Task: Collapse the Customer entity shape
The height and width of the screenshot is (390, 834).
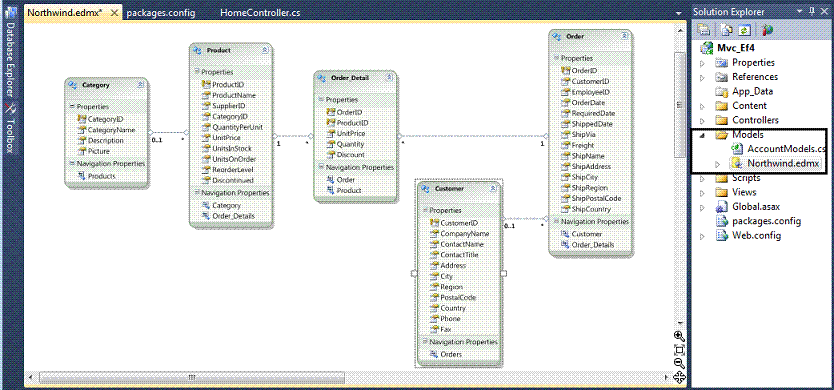Action: [x=493, y=188]
